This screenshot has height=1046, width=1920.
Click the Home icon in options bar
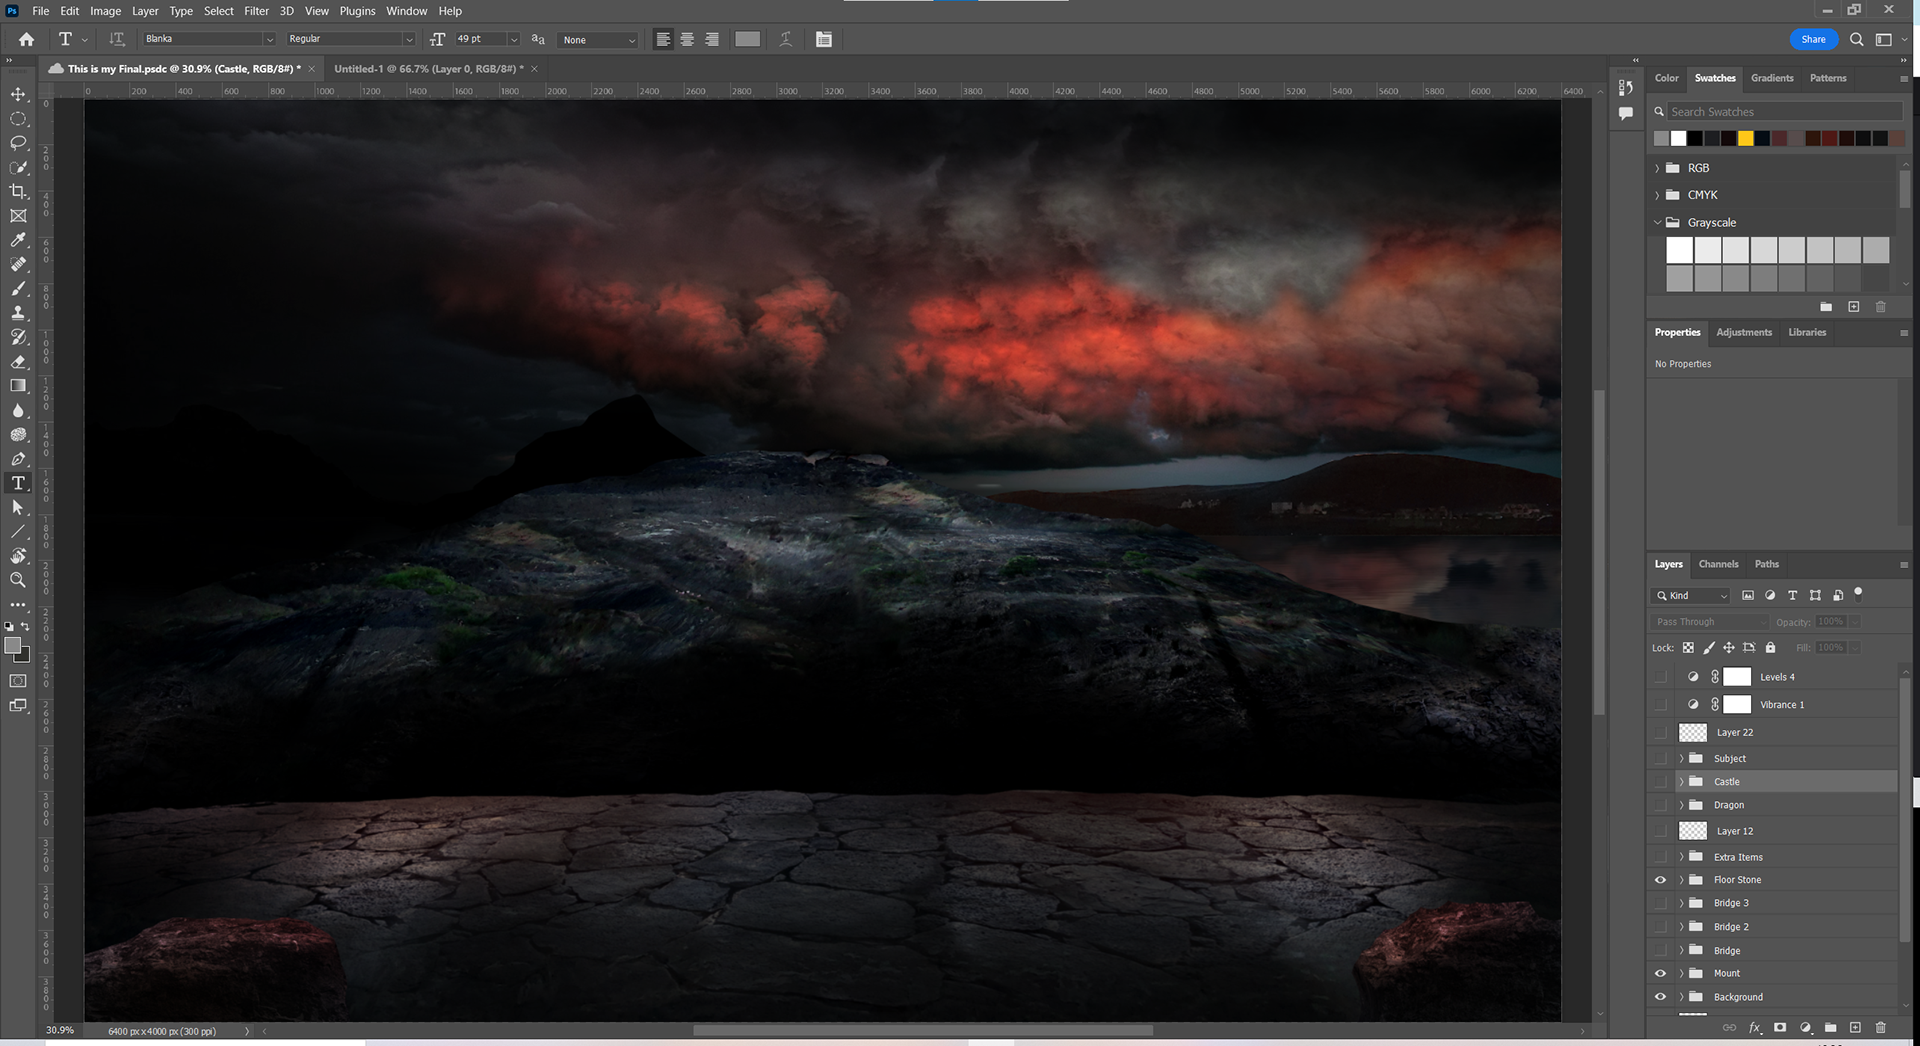27,39
